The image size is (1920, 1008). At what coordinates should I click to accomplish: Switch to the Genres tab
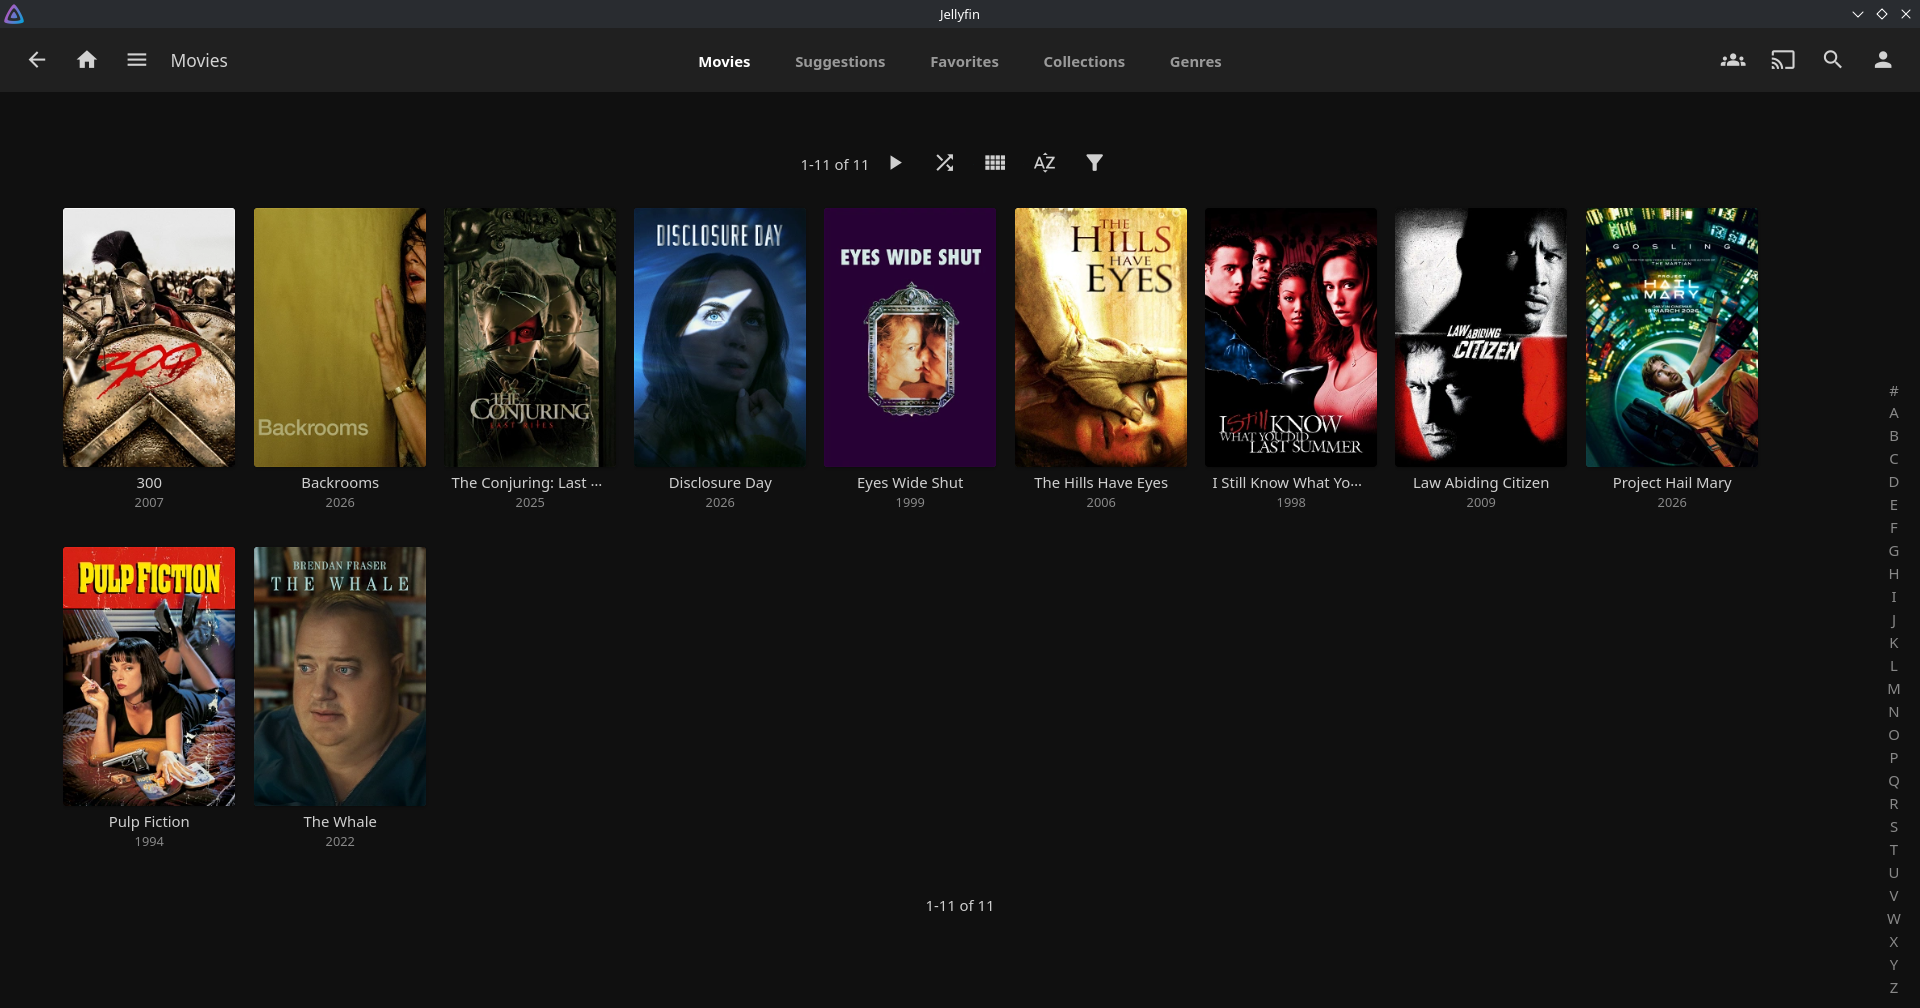(x=1196, y=62)
